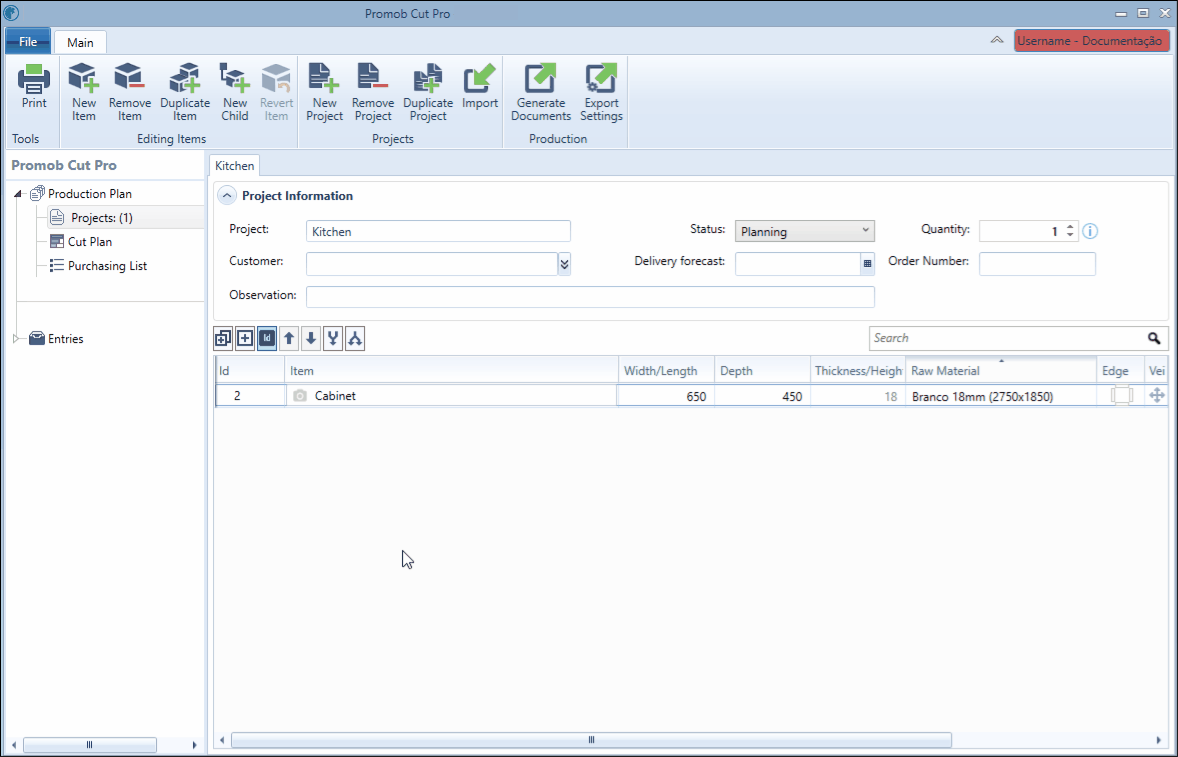Screen dimensions: 1178x757
Task: Click Duplicate Project
Action: point(428,92)
